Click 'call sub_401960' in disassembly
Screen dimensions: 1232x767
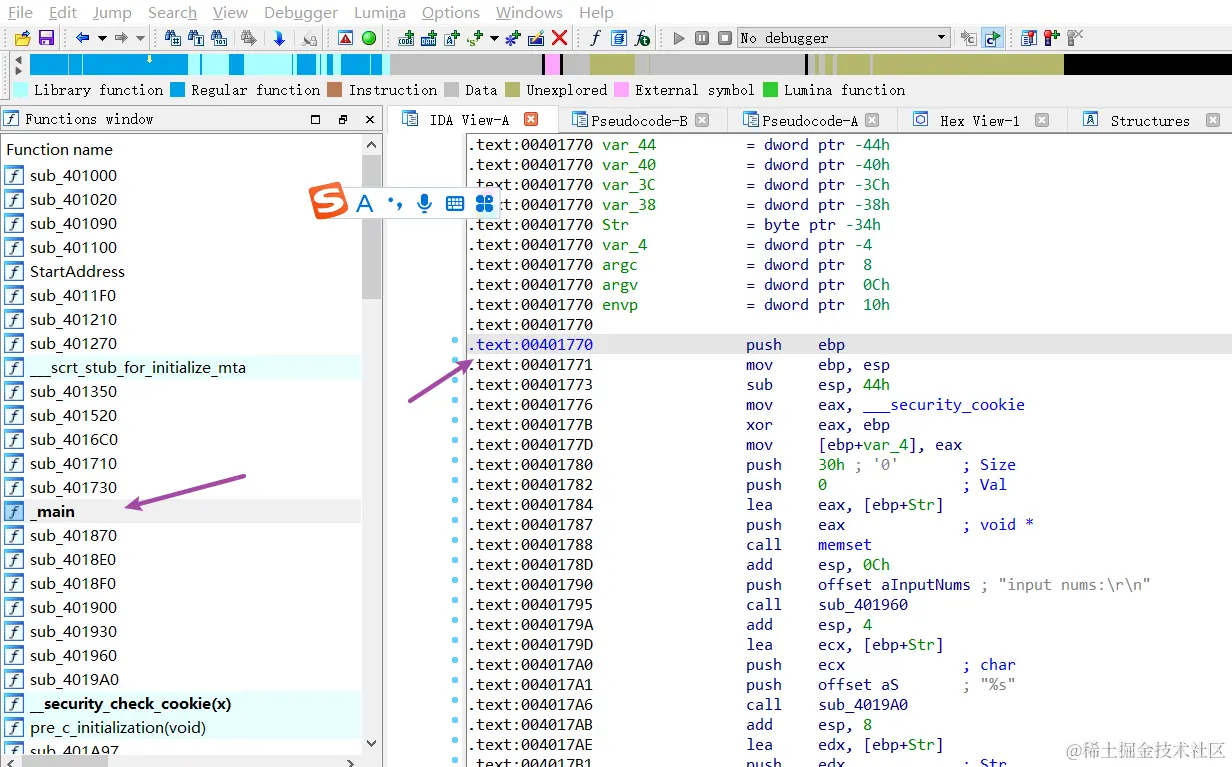(827, 604)
